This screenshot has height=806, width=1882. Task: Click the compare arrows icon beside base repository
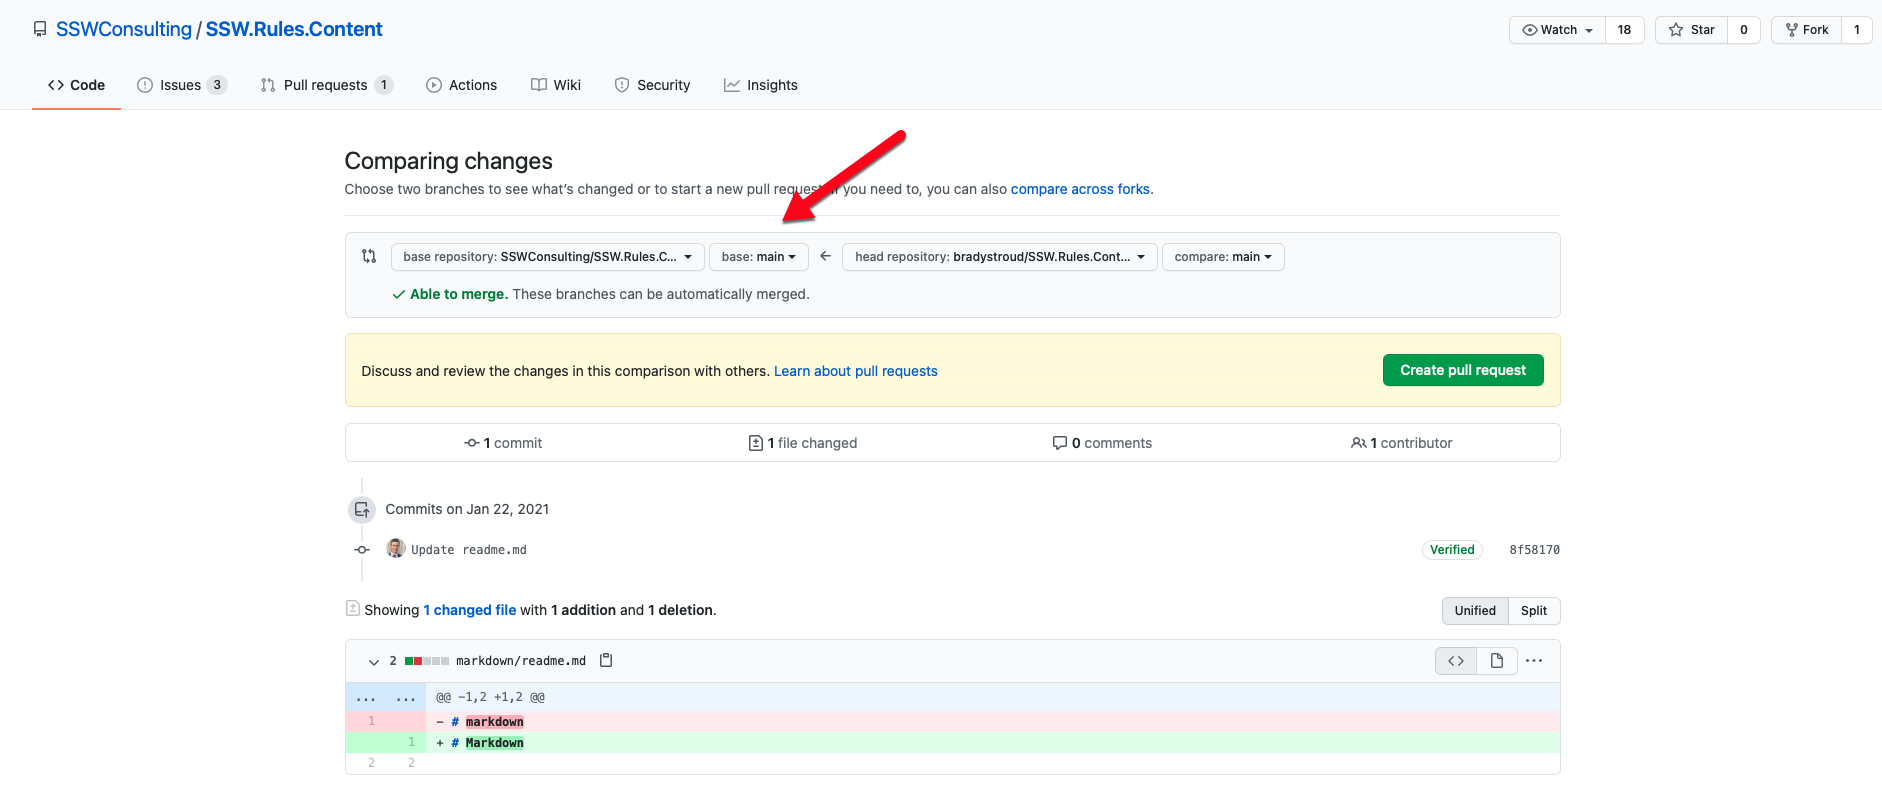pos(369,256)
